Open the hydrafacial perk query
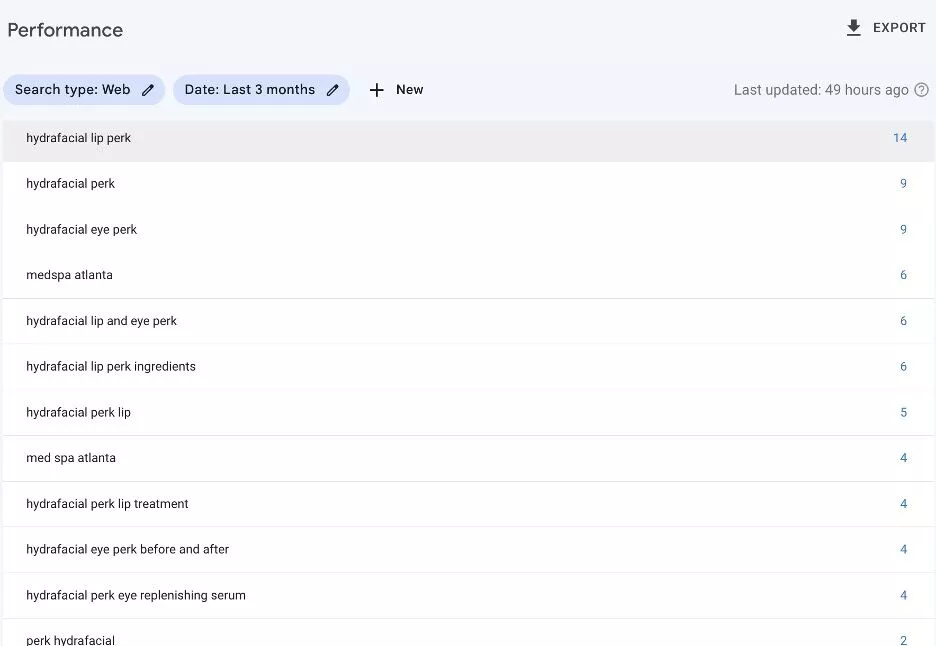This screenshot has height=646, width=936. pyautogui.click(x=71, y=184)
